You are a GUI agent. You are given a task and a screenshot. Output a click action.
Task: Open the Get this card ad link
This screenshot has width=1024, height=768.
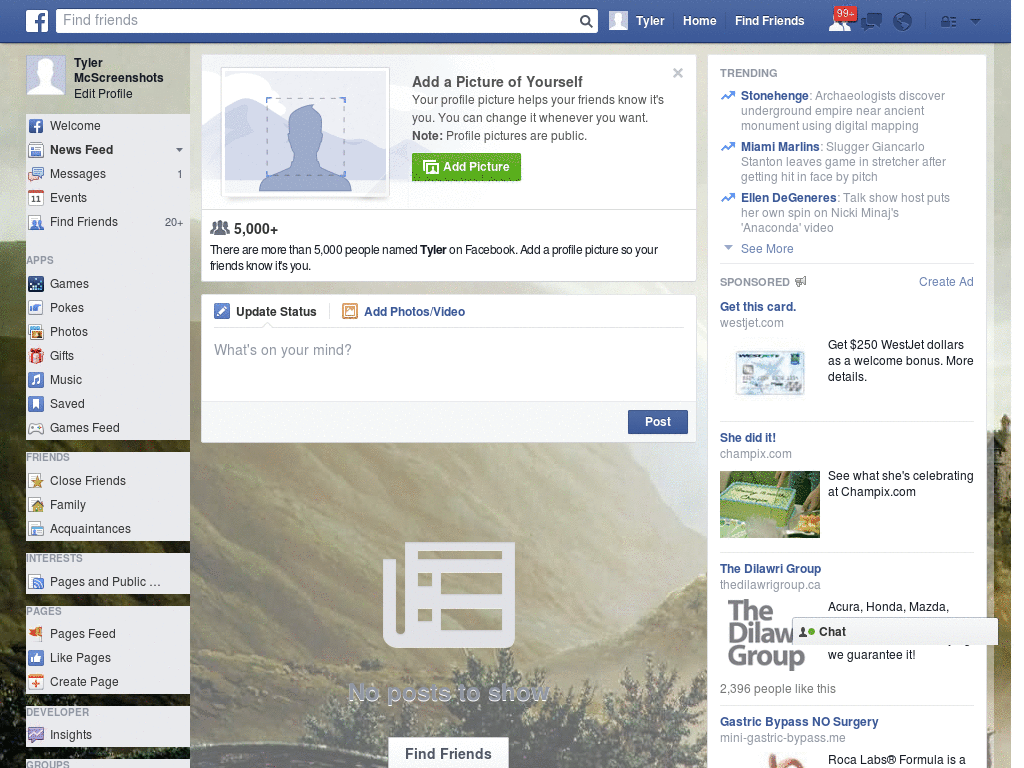coord(758,307)
